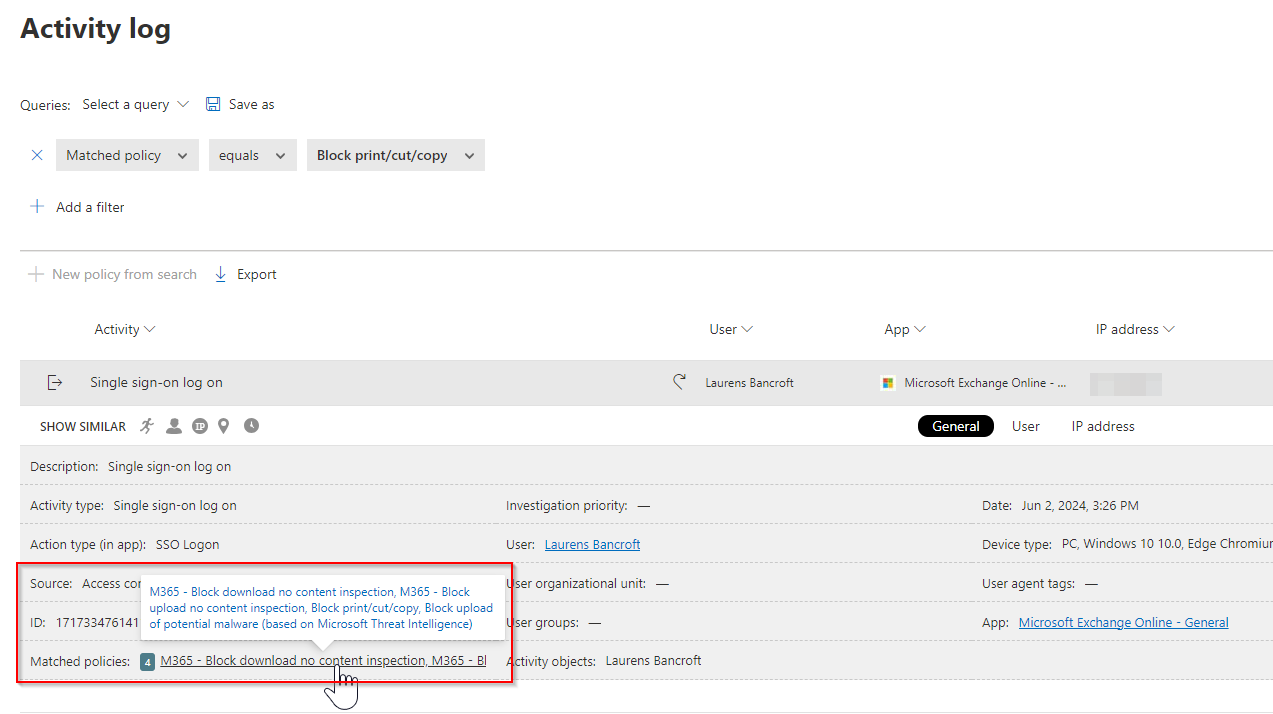The width and height of the screenshot is (1273, 714).
Task: Click the plus icon beside Add a filter
Action: [37, 207]
